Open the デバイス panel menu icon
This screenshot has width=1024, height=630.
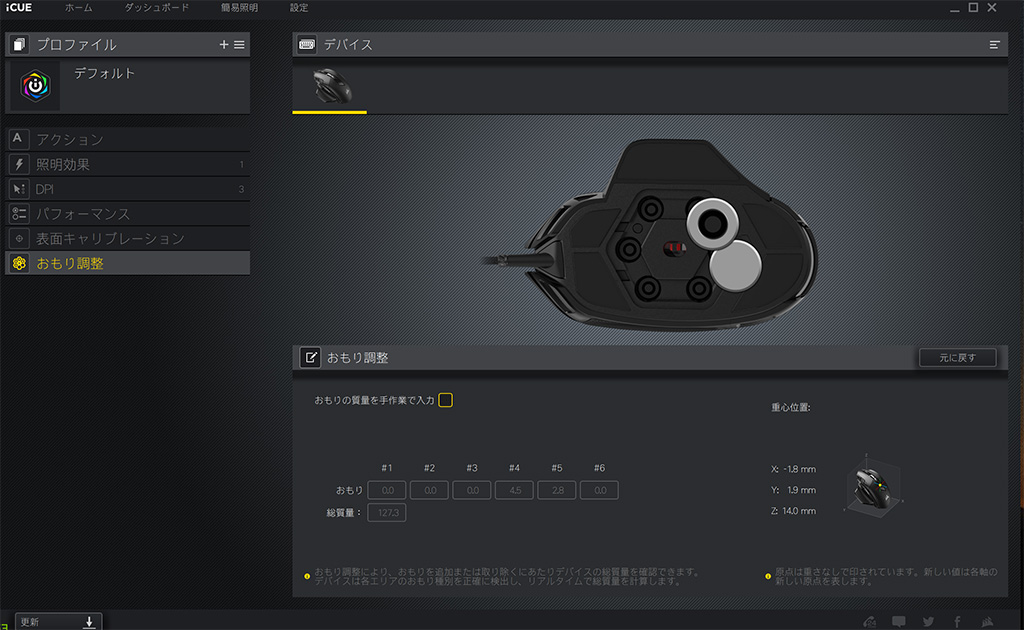[994, 45]
